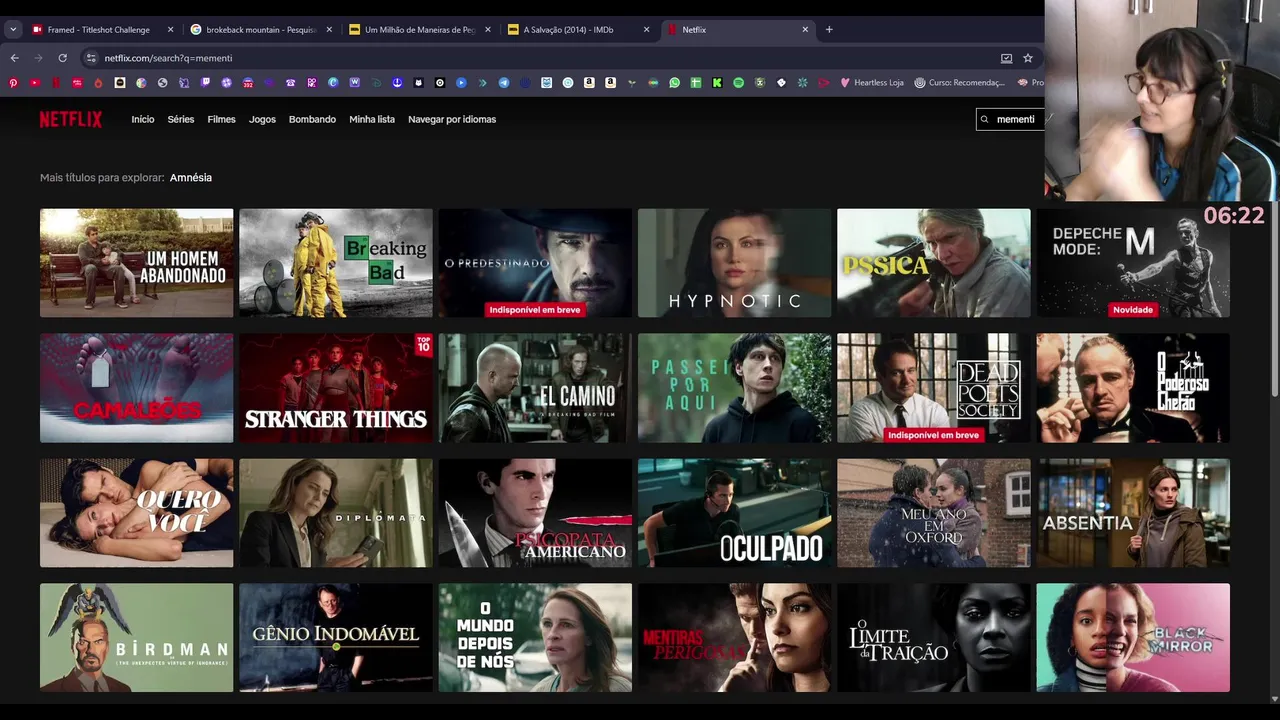
Task: Open Curso: Recomendaç... bookmark
Action: [x=960, y=83]
